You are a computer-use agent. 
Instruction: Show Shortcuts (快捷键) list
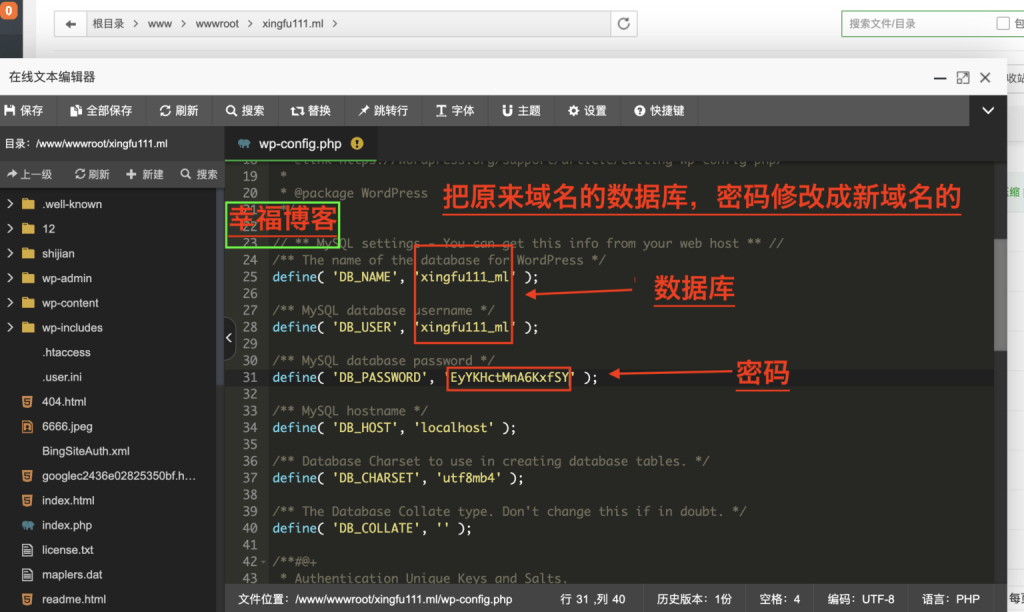click(658, 111)
